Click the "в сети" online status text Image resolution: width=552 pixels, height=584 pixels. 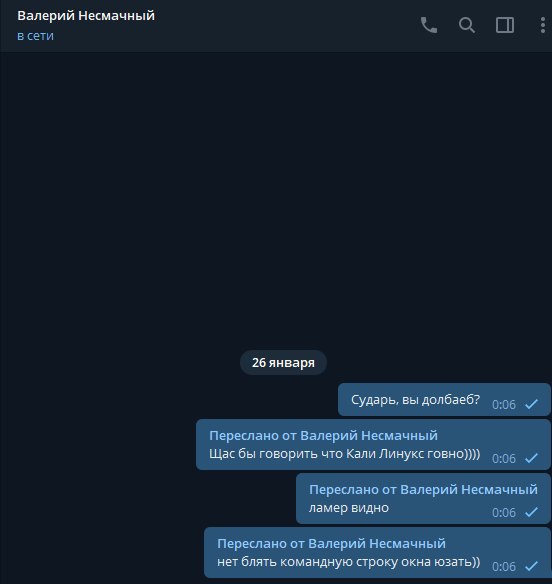point(35,36)
